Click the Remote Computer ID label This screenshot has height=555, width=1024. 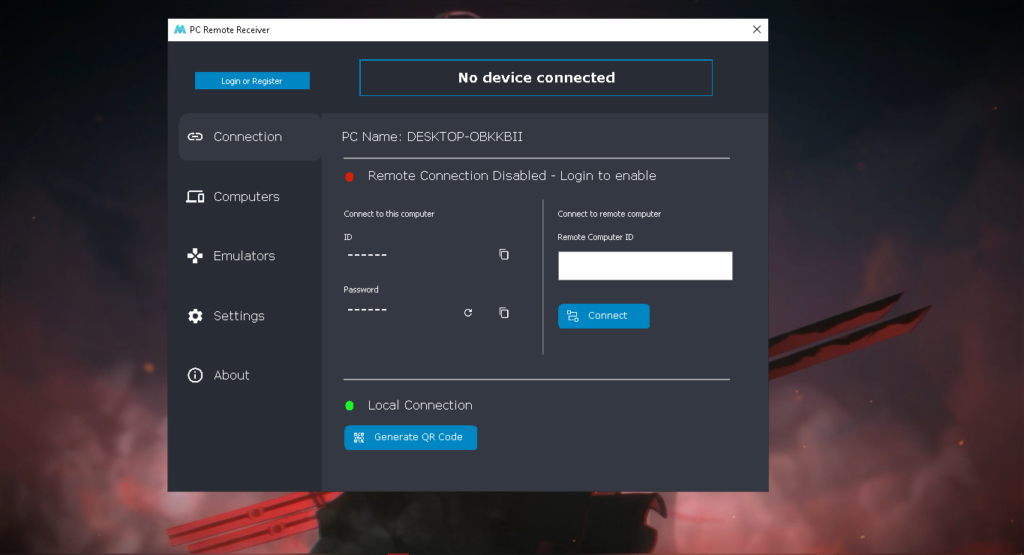click(x=595, y=237)
